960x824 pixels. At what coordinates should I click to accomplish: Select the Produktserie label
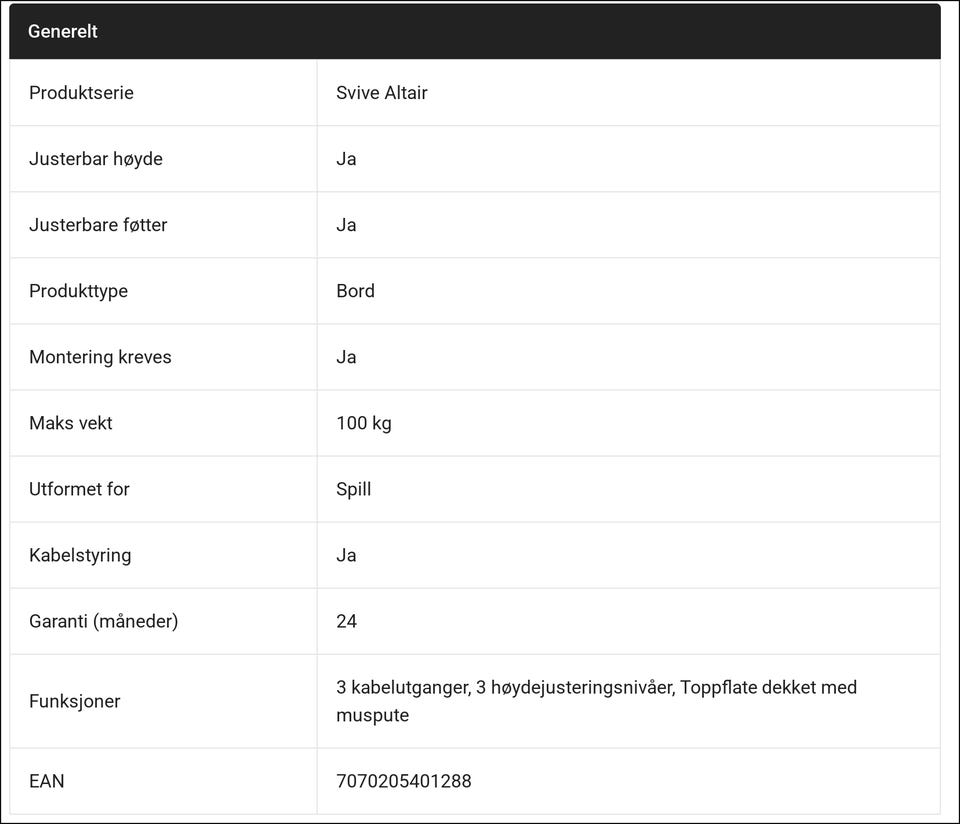[81, 92]
